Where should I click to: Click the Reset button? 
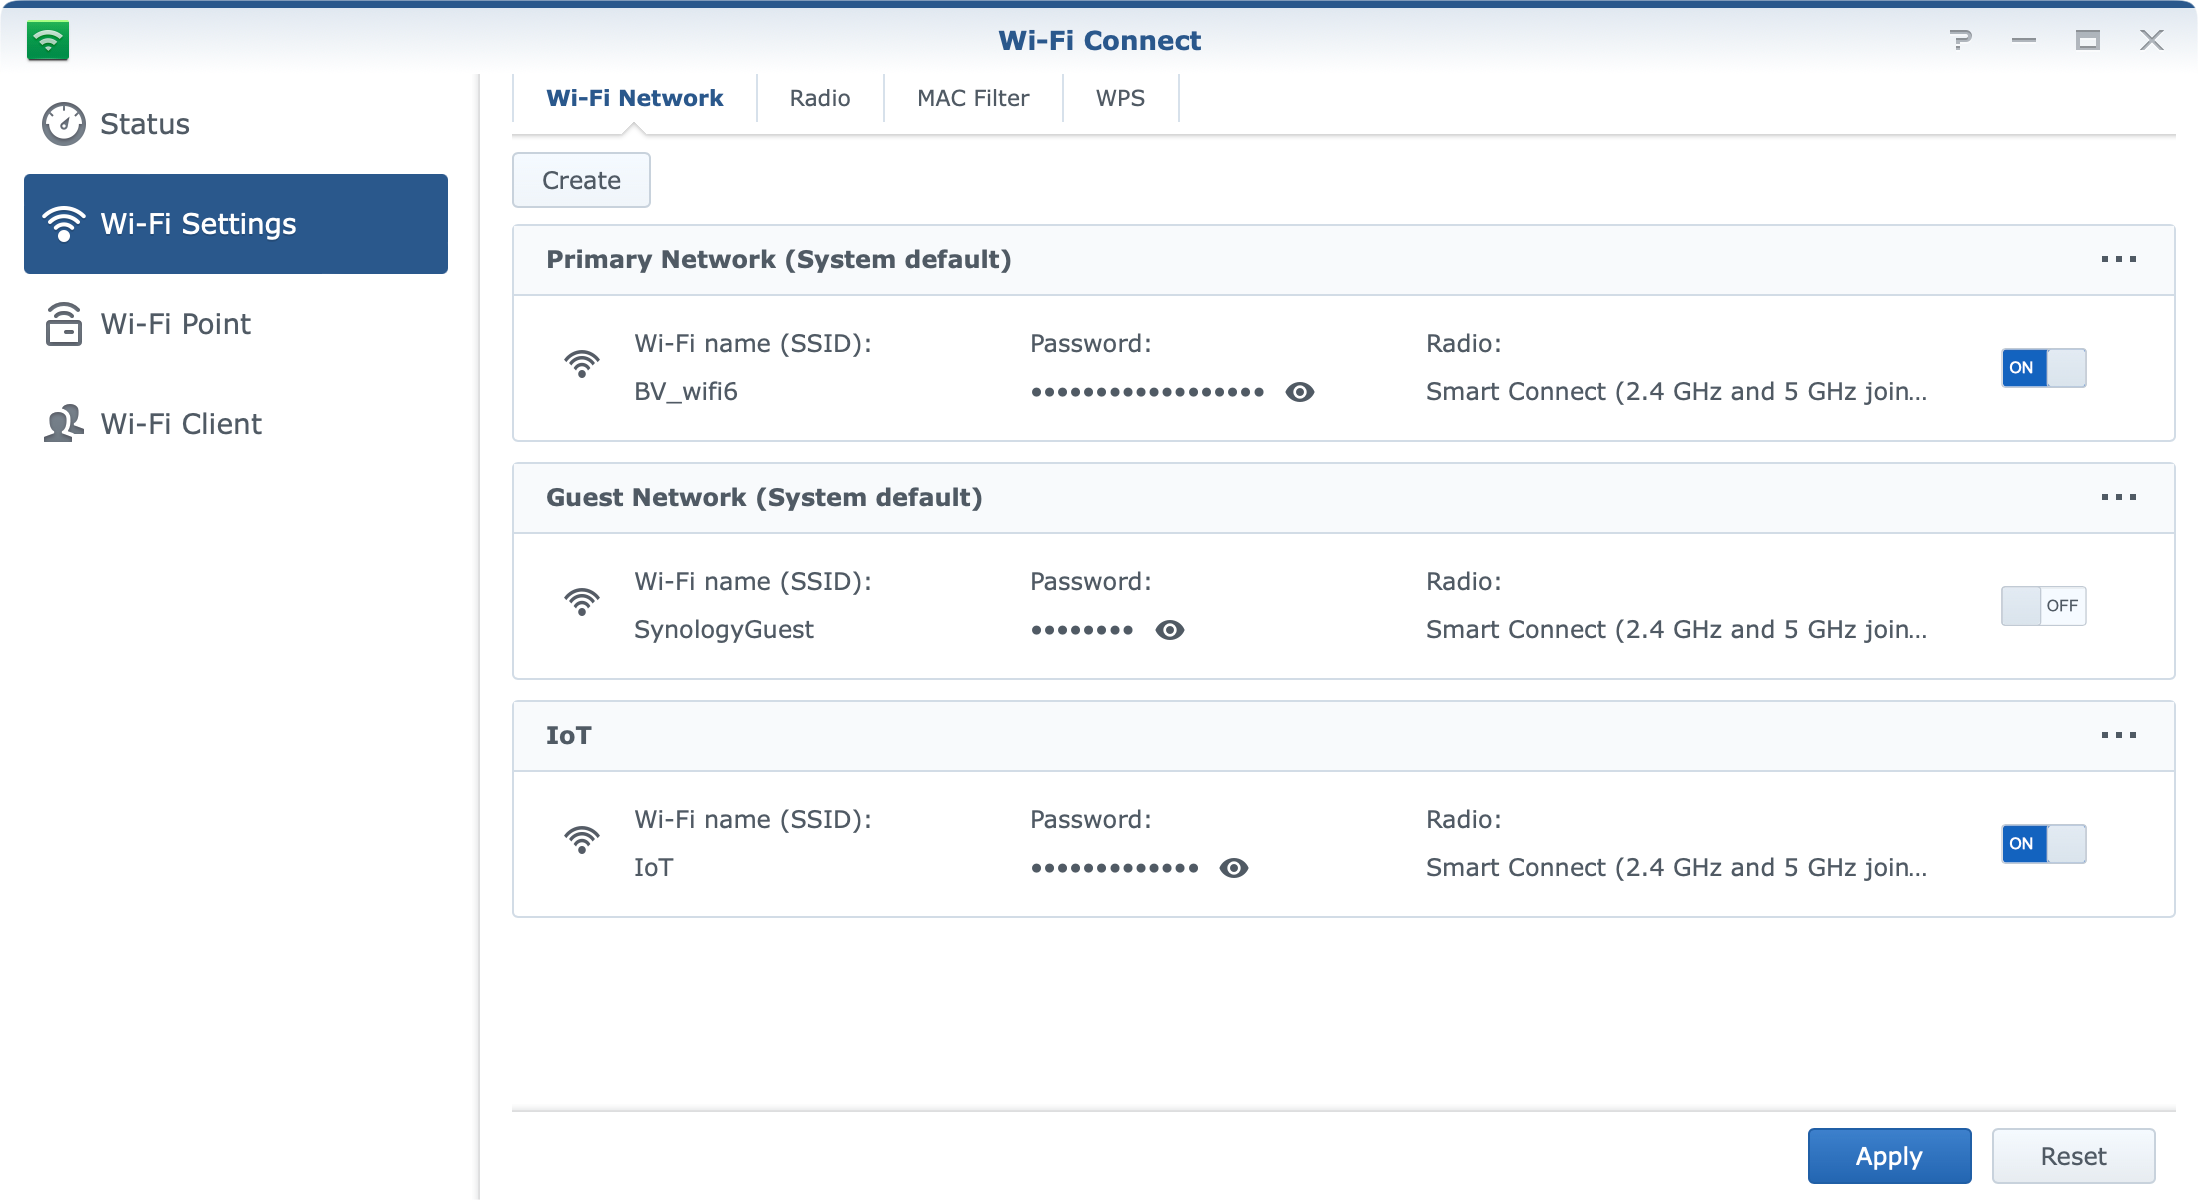pos(2073,1156)
